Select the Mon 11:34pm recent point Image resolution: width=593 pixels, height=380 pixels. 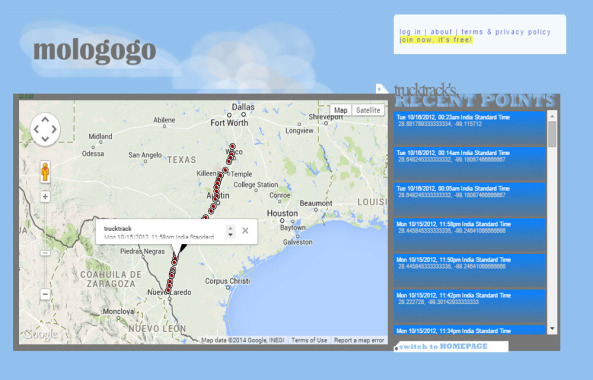(469, 330)
